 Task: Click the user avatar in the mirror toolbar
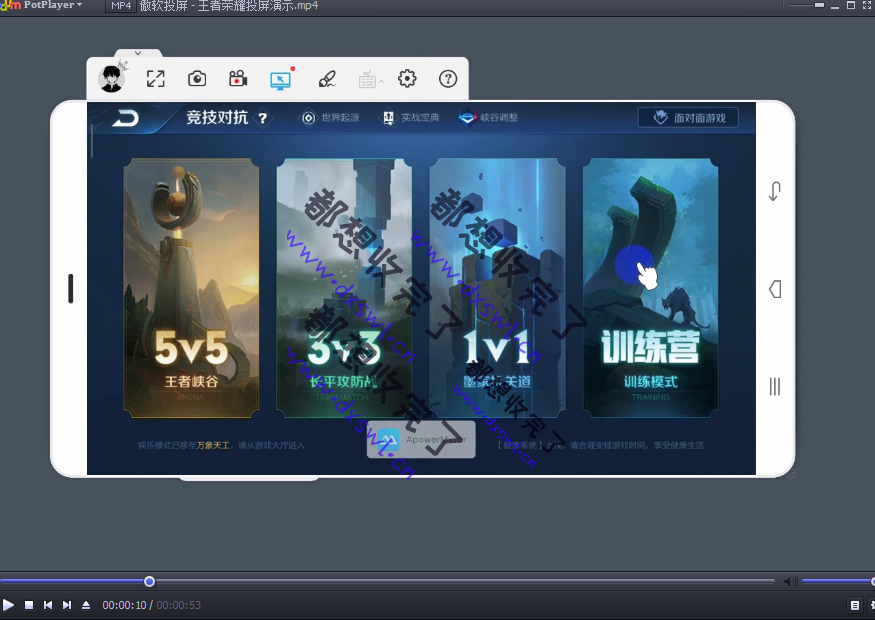point(111,79)
